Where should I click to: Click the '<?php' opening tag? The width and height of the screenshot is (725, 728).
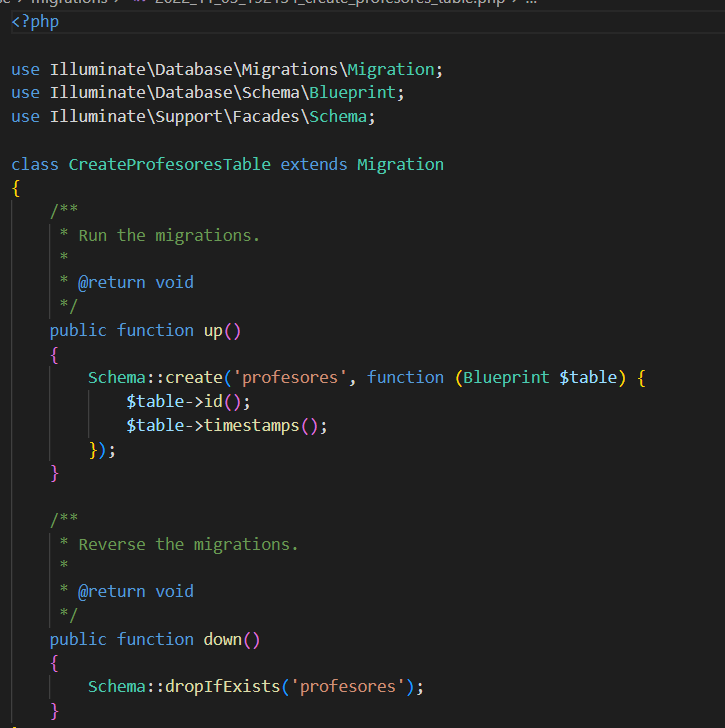pos(35,22)
